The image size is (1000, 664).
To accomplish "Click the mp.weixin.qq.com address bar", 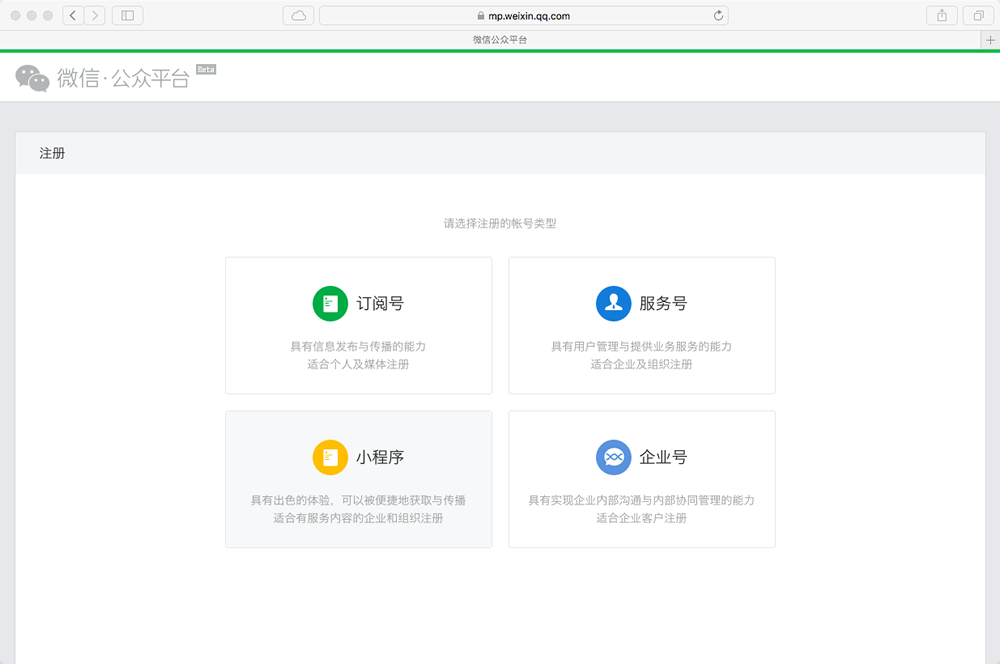I will [x=523, y=15].
